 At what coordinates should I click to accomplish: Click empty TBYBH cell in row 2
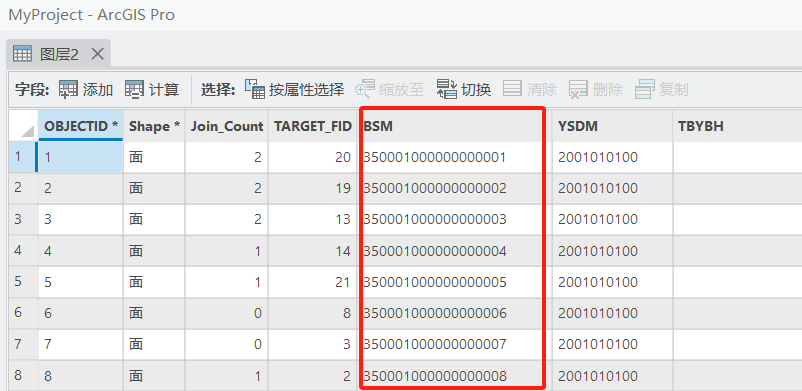[737, 188]
